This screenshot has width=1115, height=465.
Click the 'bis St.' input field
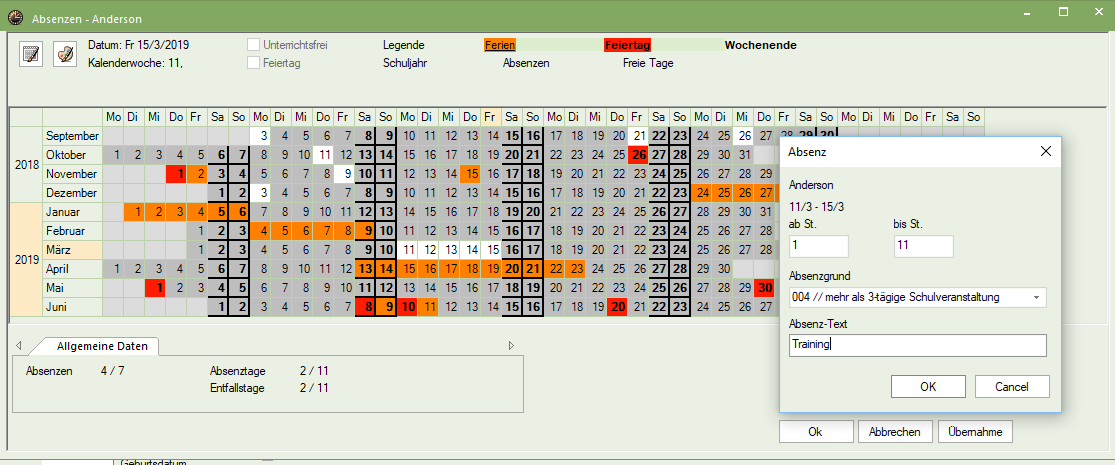click(x=923, y=246)
